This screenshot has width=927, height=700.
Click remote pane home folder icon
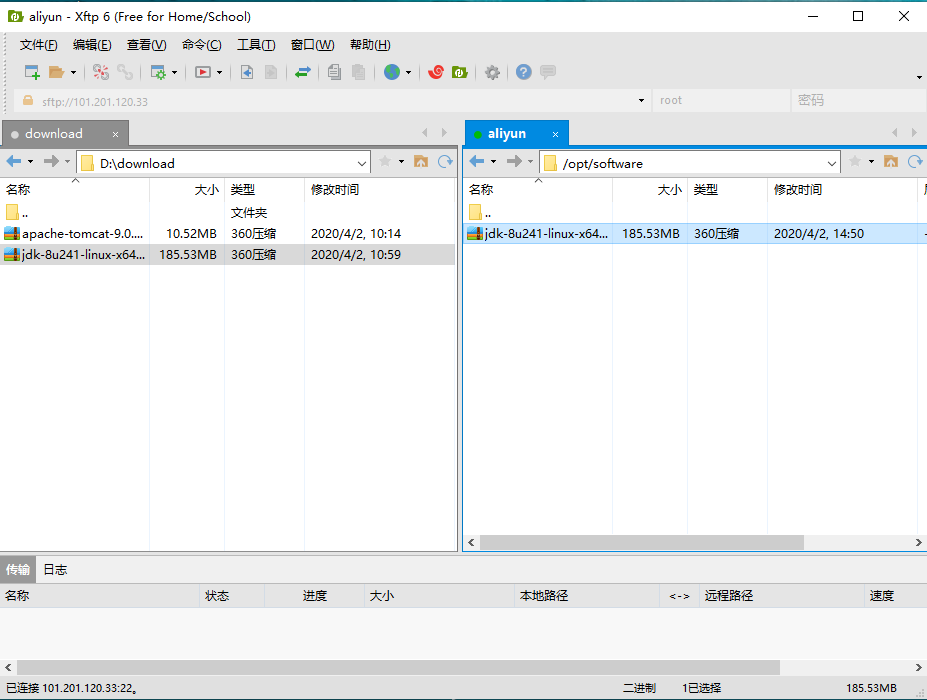click(x=891, y=161)
